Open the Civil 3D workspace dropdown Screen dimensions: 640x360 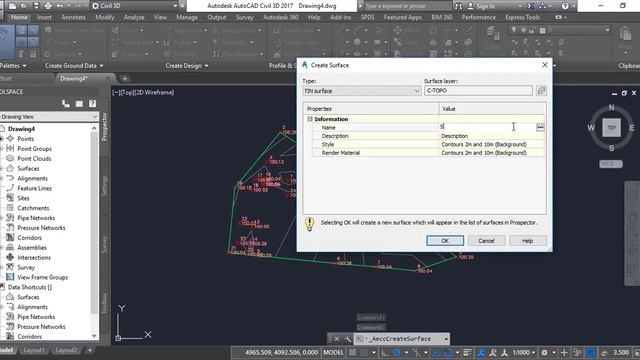(x=135, y=6)
